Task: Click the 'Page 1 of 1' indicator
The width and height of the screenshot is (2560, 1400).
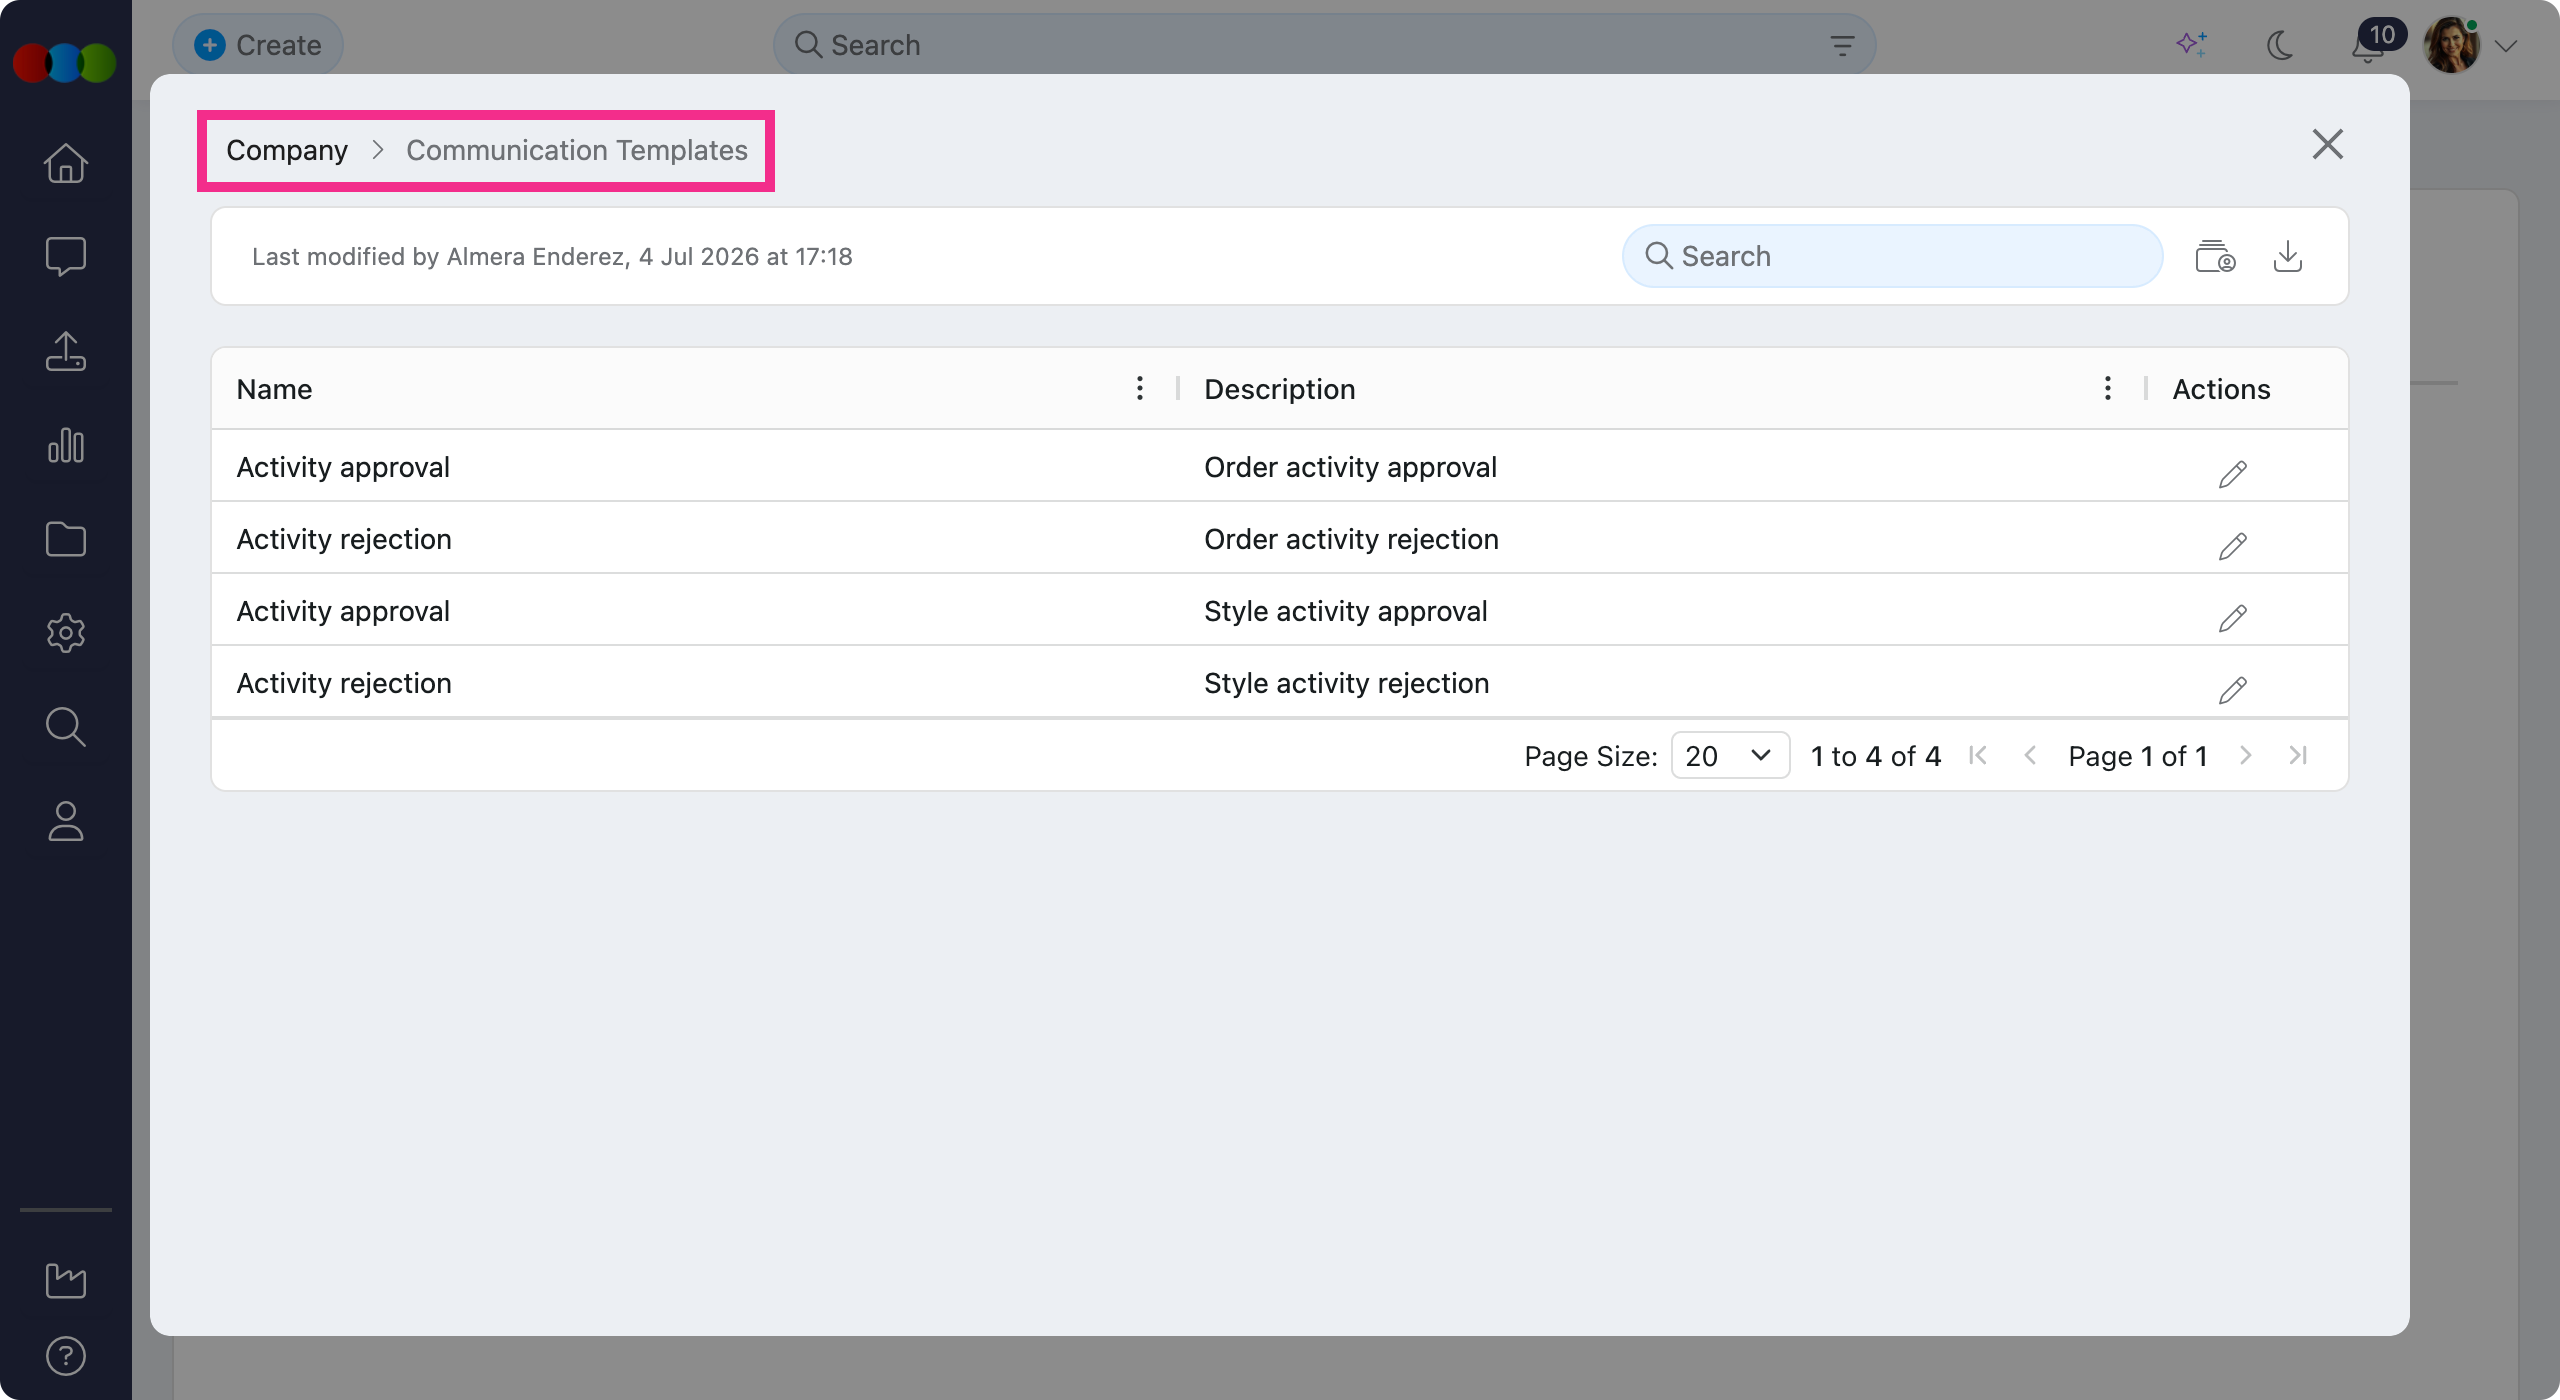Action: tap(2138, 756)
